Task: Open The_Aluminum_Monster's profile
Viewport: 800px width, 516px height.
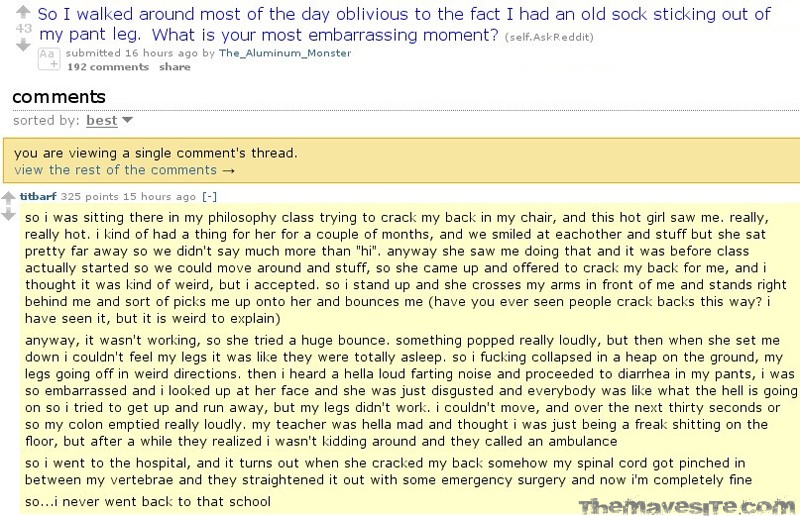Action: 285,53
